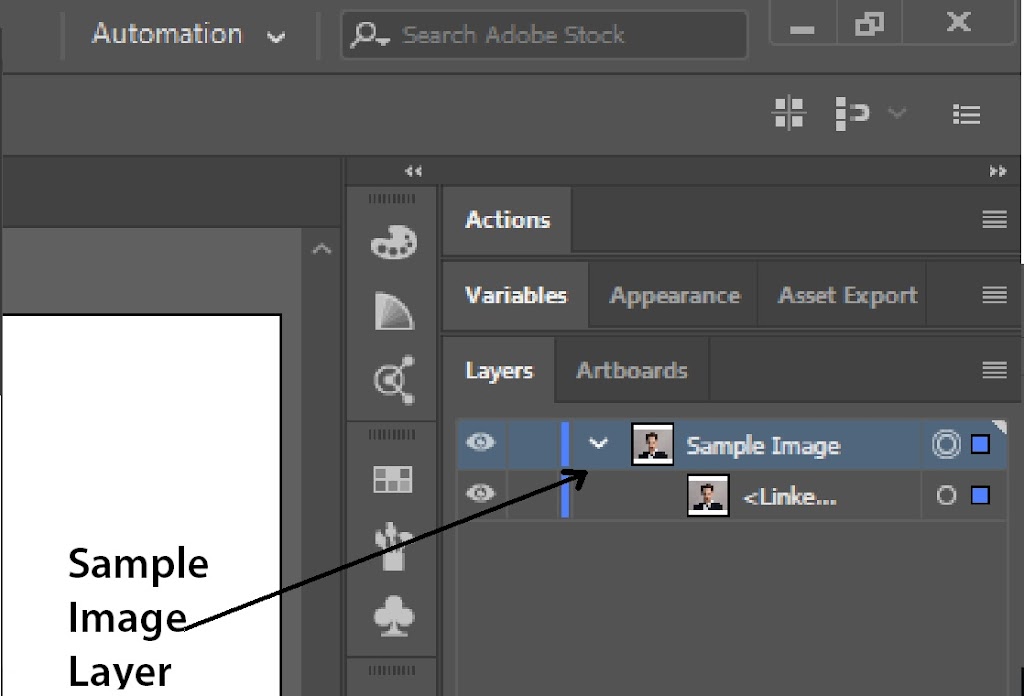Open the Symbols panel club icon
This screenshot has height=696, width=1024.
pyautogui.click(x=393, y=617)
